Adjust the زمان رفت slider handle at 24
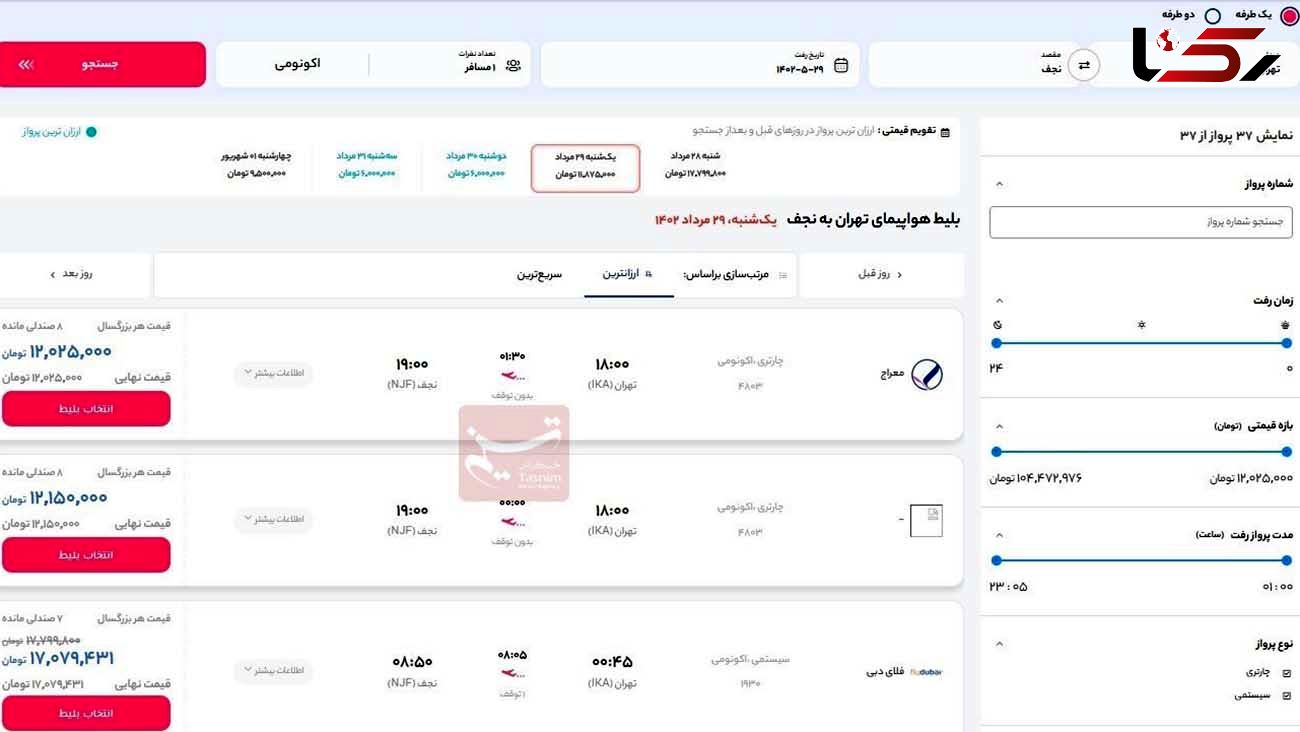Image resolution: width=1300 pixels, height=732 pixels. click(x=996, y=343)
